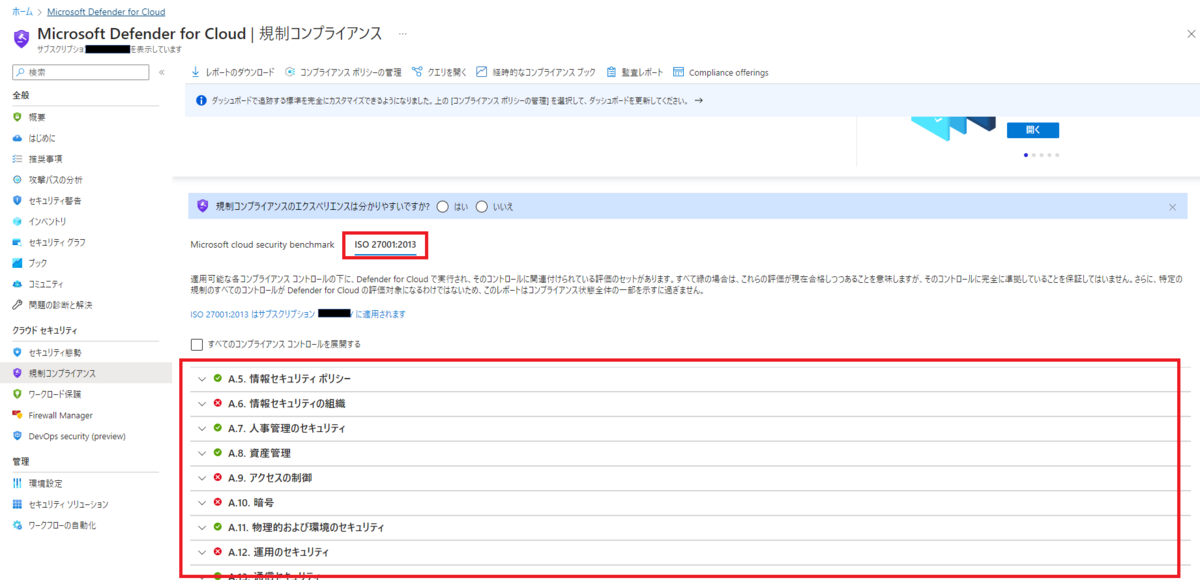Select the いいえ radio button
The image size is (1200, 580).
point(482,206)
